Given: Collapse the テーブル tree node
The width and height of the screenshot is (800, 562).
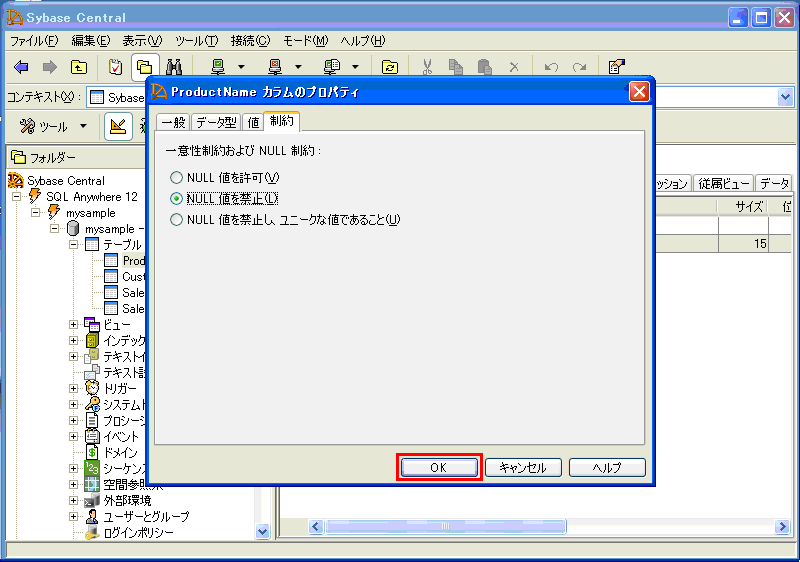Looking at the screenshot, I should pos(74,244).
